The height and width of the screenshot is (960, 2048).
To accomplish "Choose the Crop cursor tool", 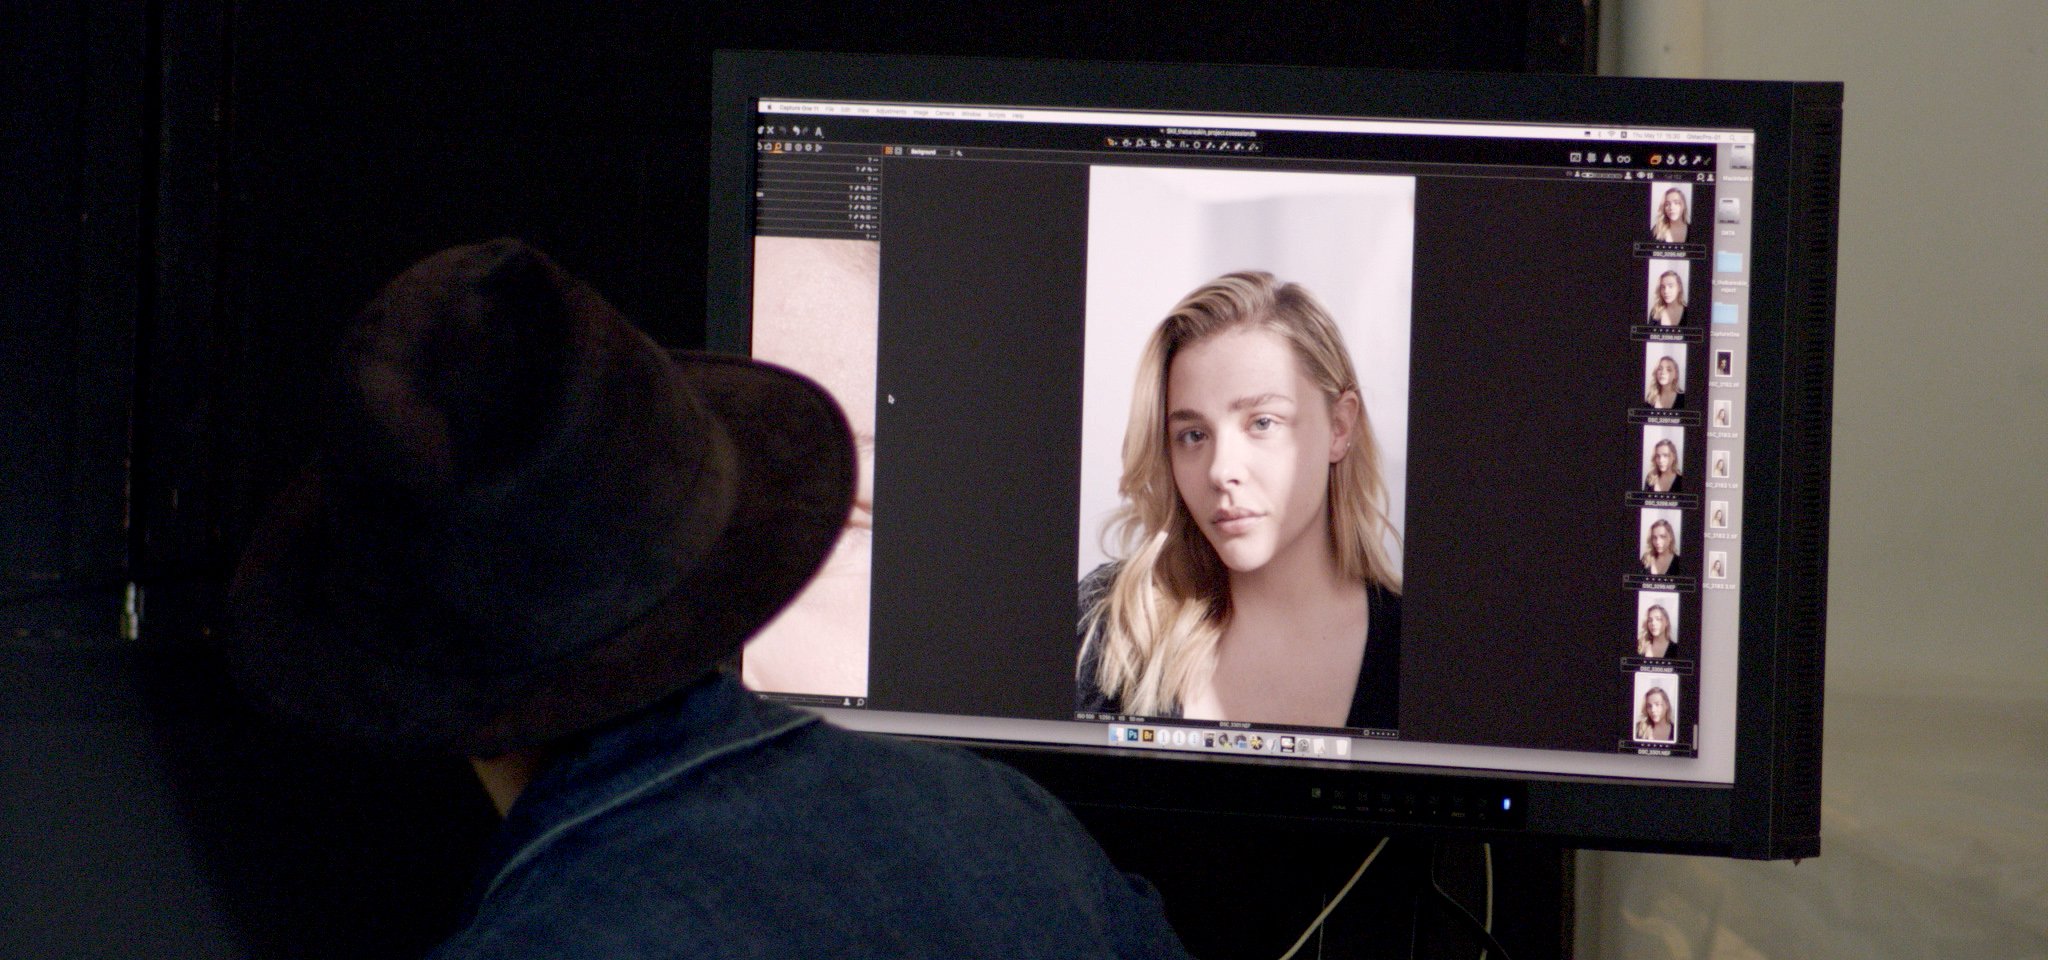I will (1155, 144).
